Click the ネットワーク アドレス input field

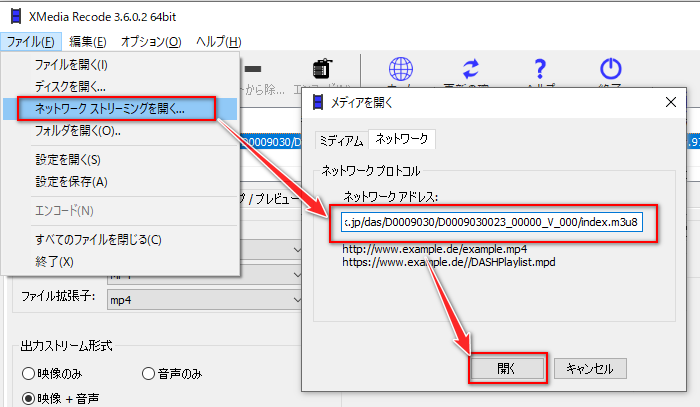(492, 222)
